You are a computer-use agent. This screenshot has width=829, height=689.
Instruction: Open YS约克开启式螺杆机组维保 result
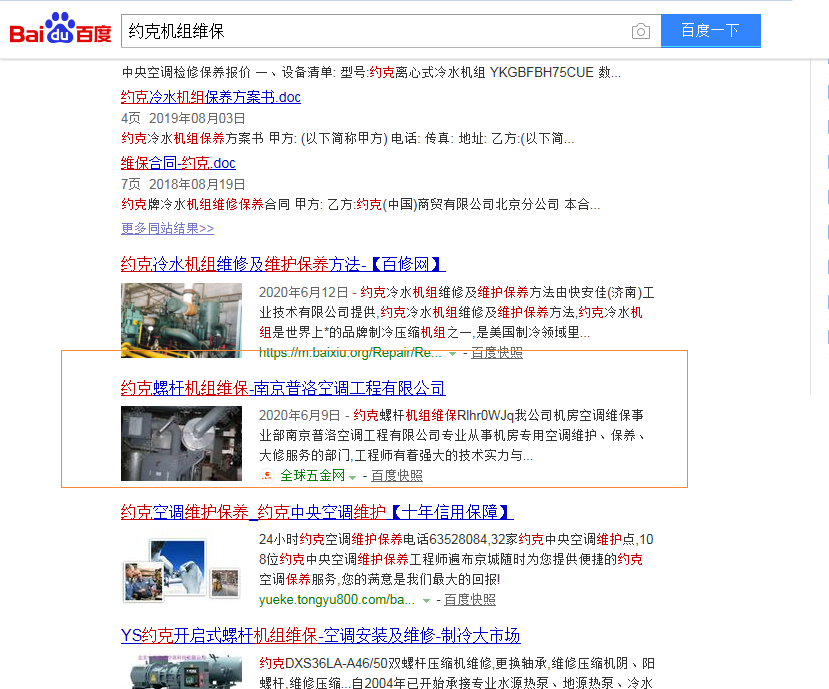(320, 635)
